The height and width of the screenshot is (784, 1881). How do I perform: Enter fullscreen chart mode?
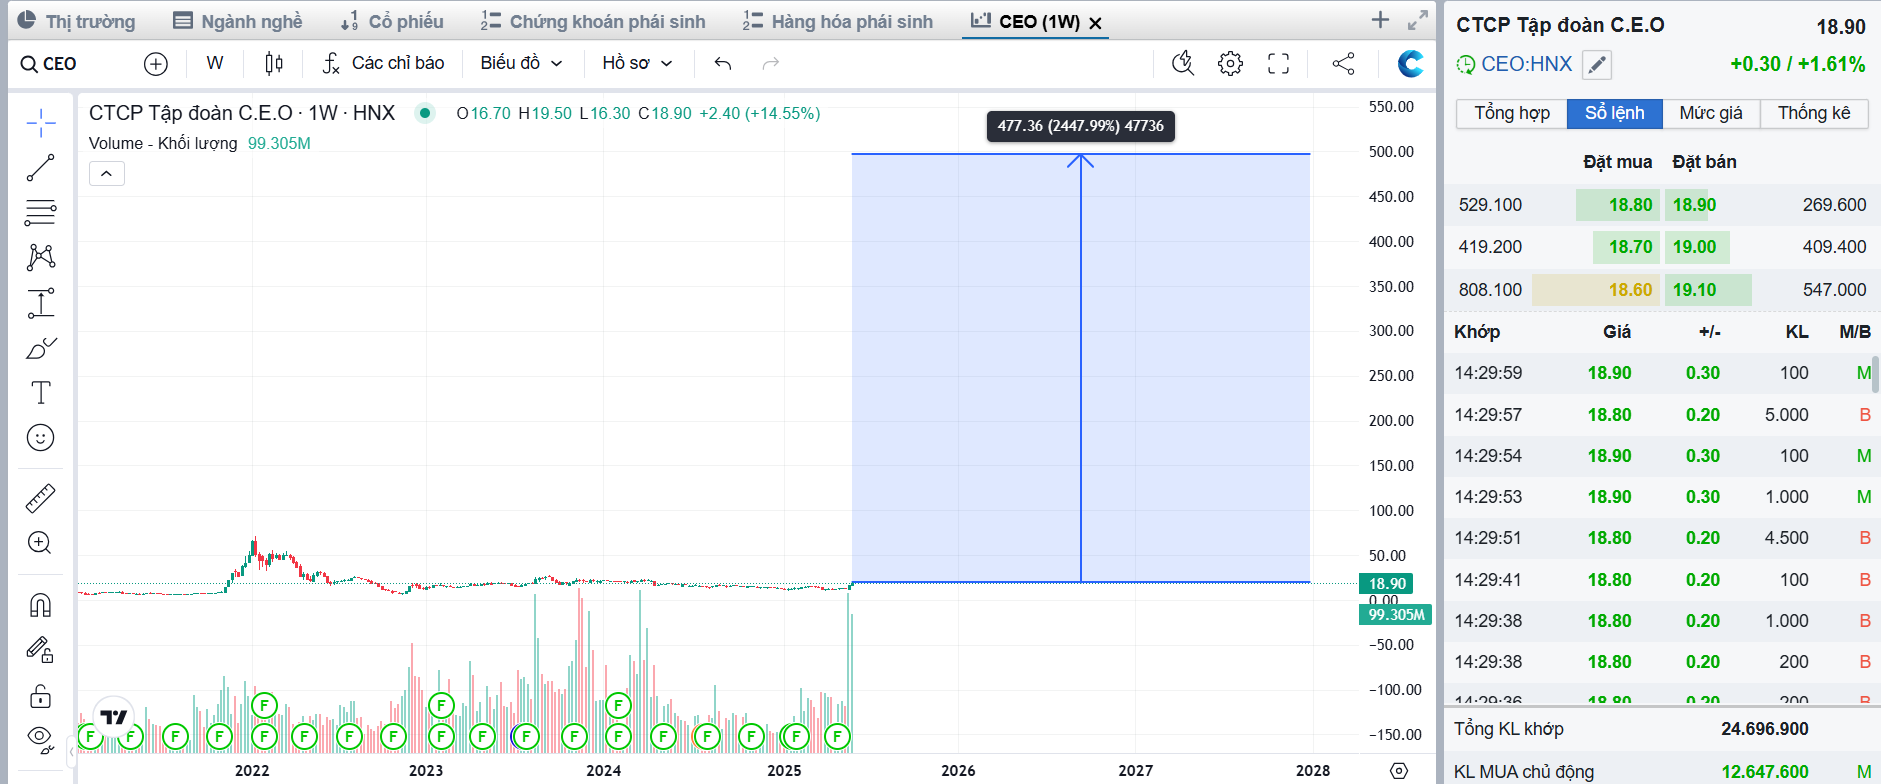pos(1278,64)
